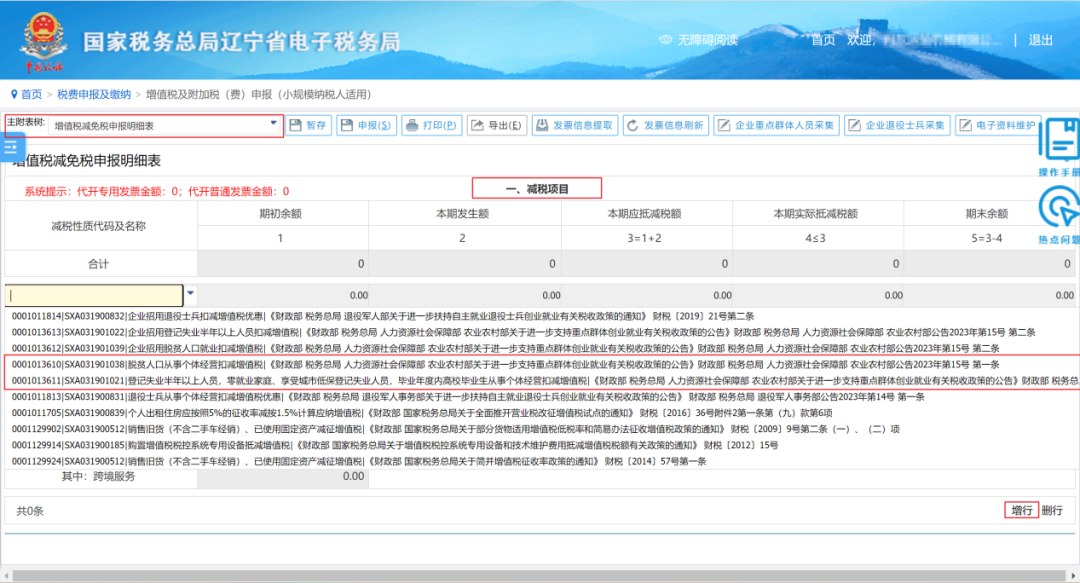Click the horizontal scrollbar left arrow
The image size is (1080, 583).
tap(6, 575)
